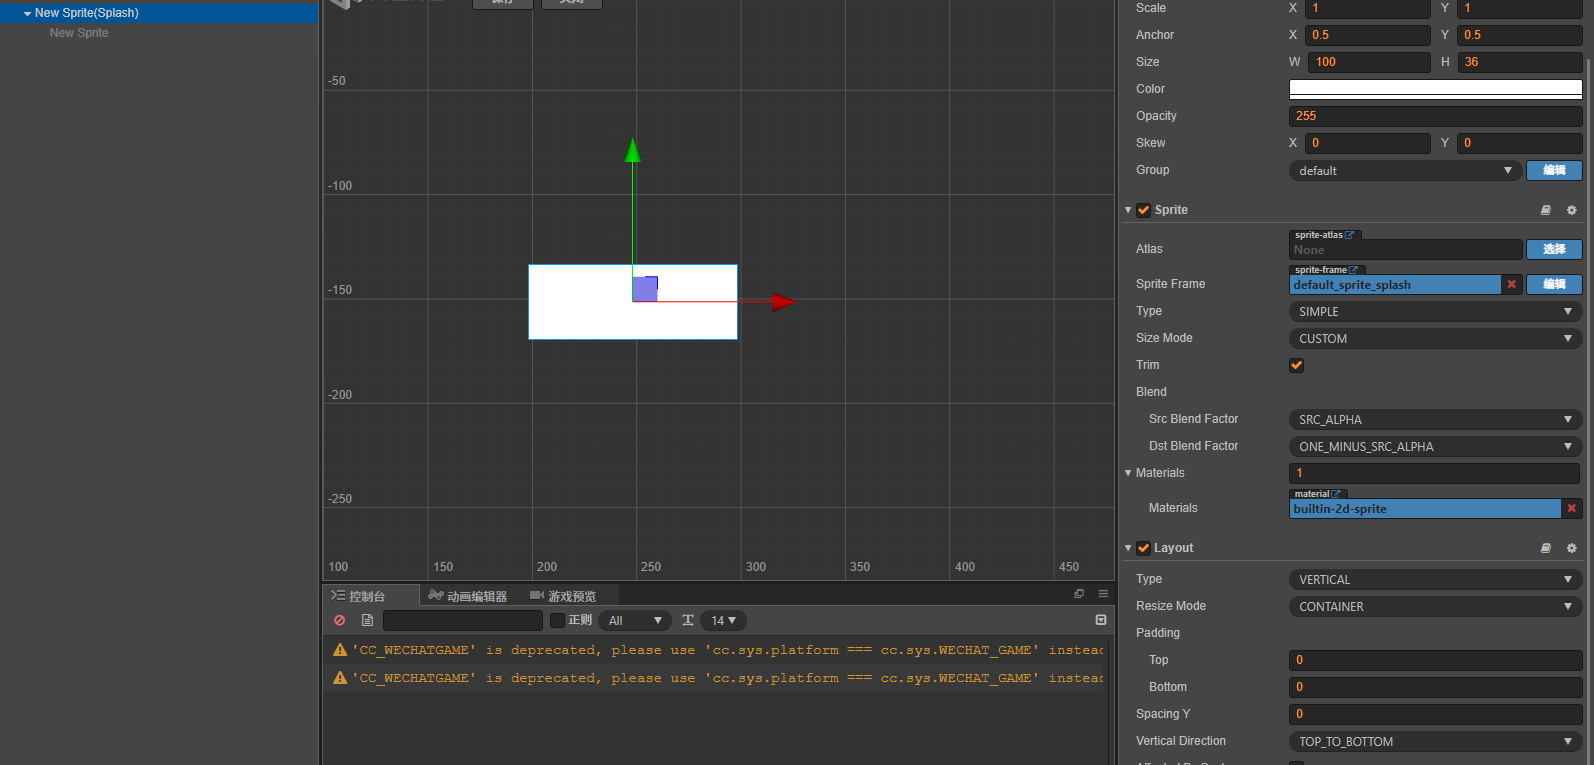
Task: Select the New Sprite(Splash) node
Action: [87, 13]
